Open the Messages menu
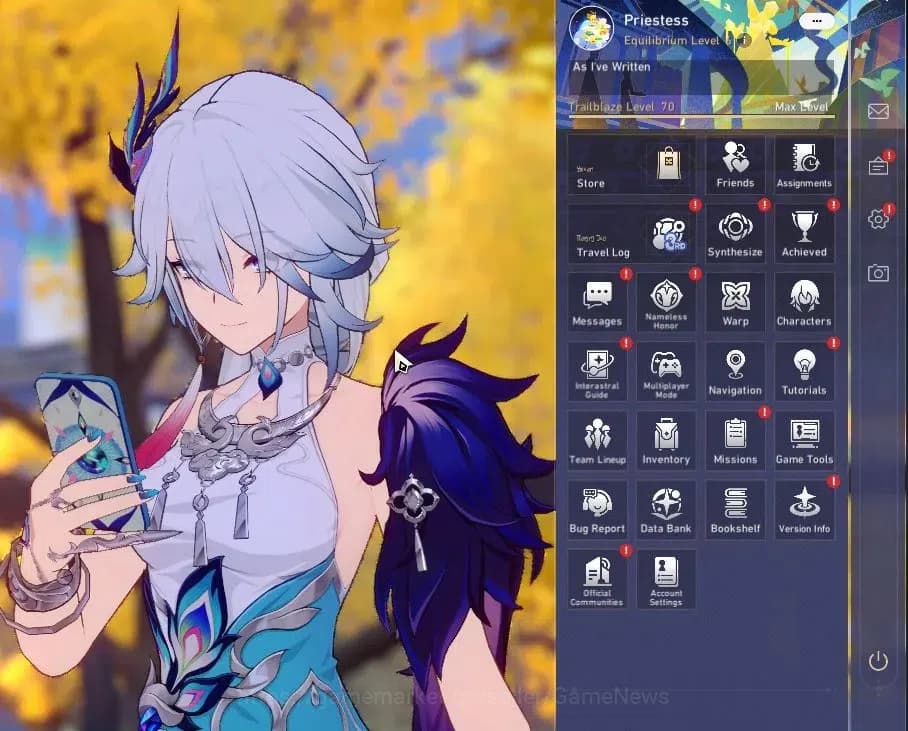 pyautogui.click(x=597, y=303)
